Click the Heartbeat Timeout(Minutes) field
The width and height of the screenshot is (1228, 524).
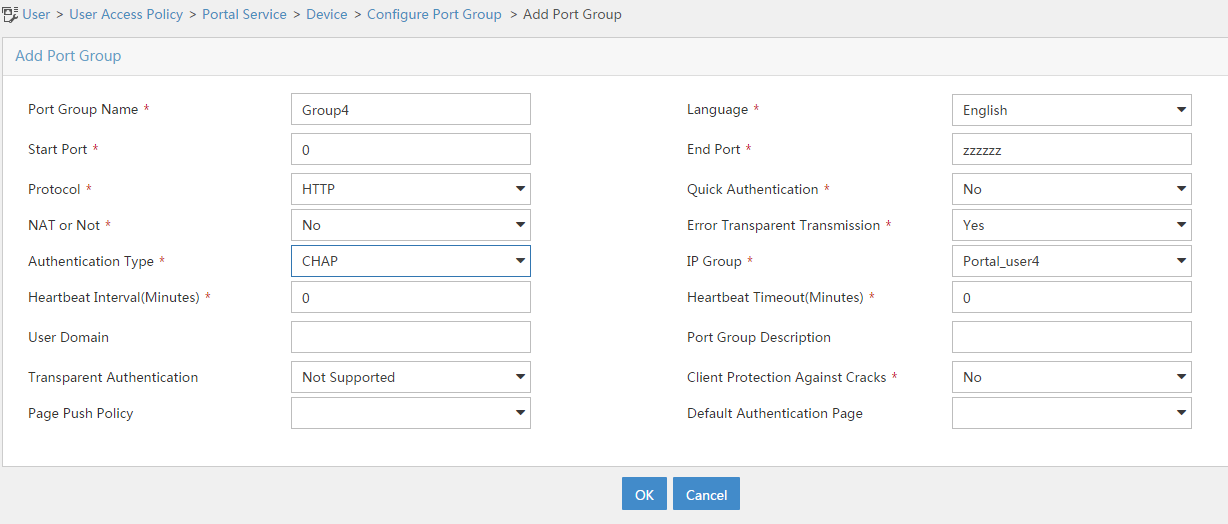coord(1071,298)
